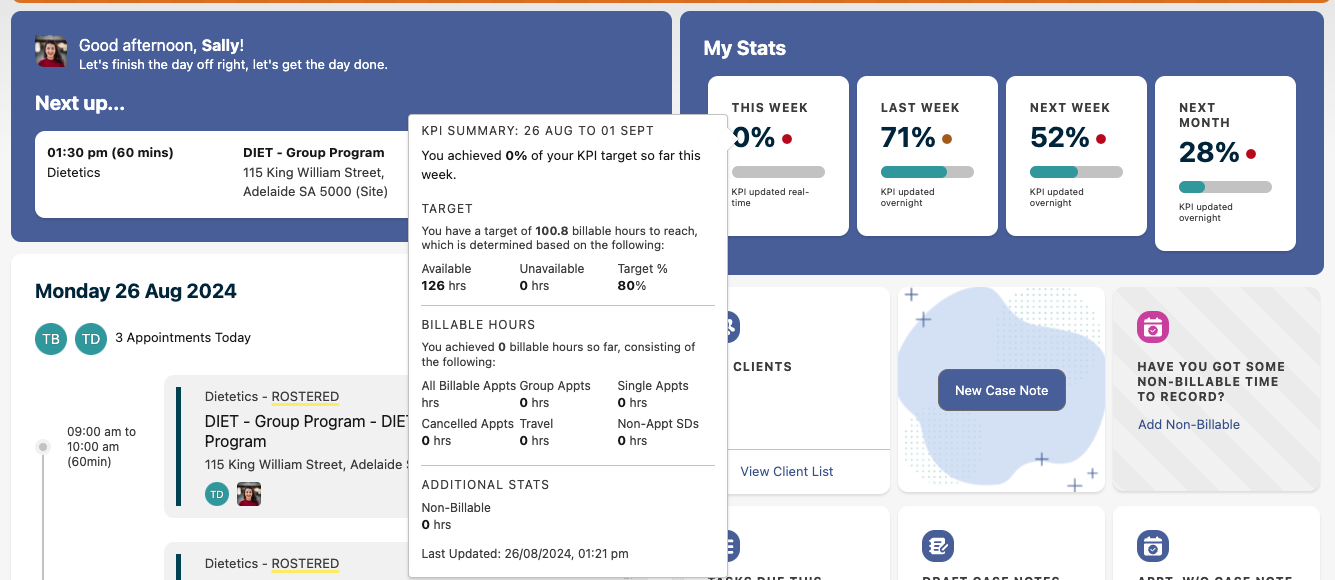Click the Appt w/o Case Note icon
The image size is (1335, 580).
[x=1153, y=546]
